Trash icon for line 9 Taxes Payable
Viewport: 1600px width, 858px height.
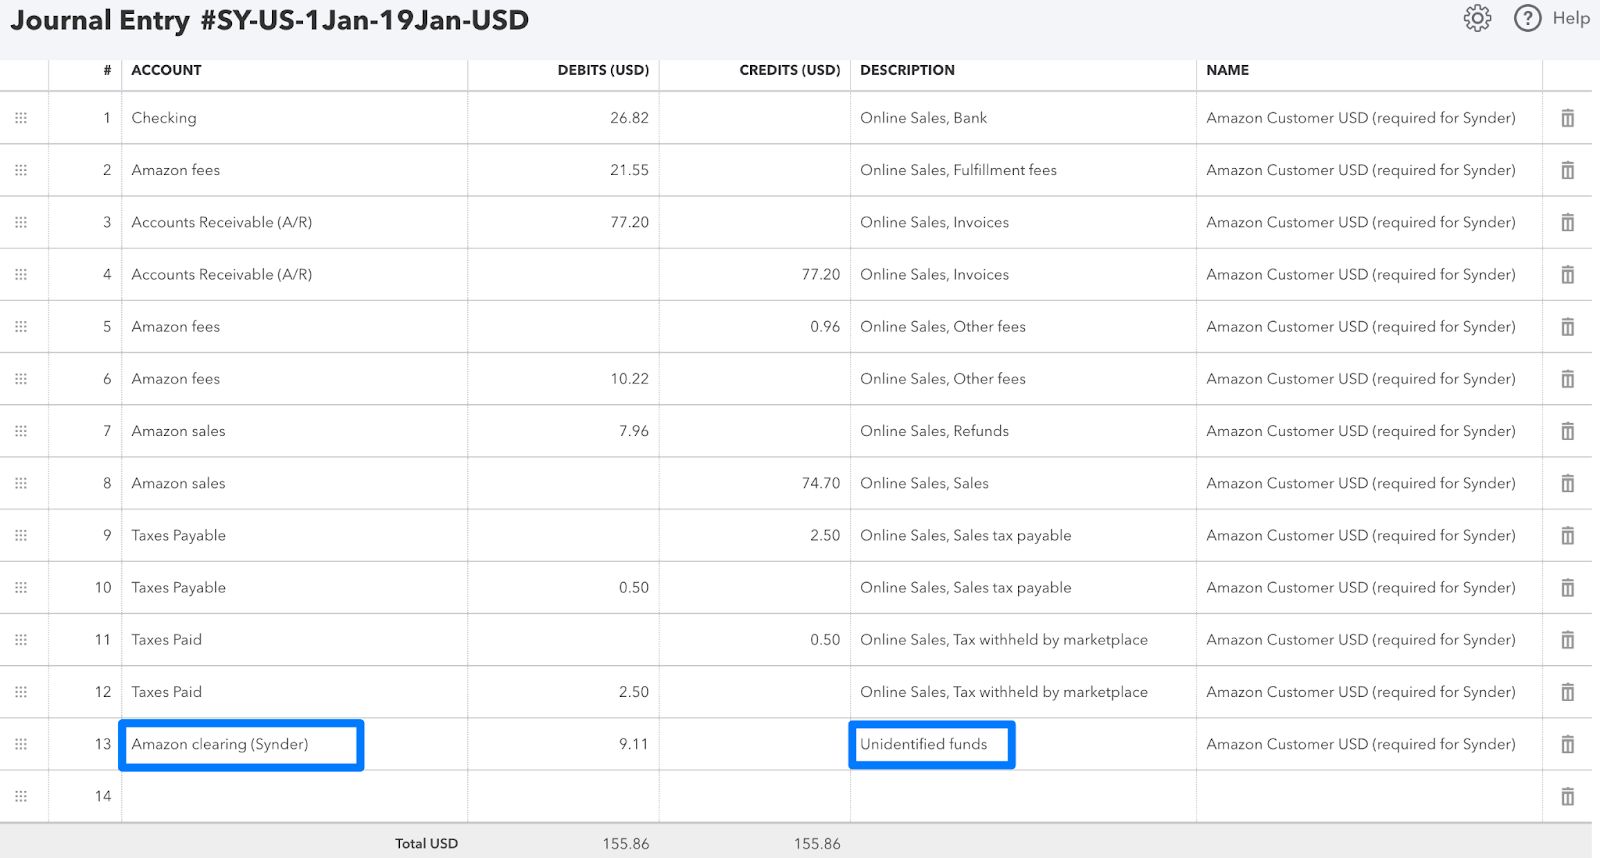click(x=1567, y=535)
